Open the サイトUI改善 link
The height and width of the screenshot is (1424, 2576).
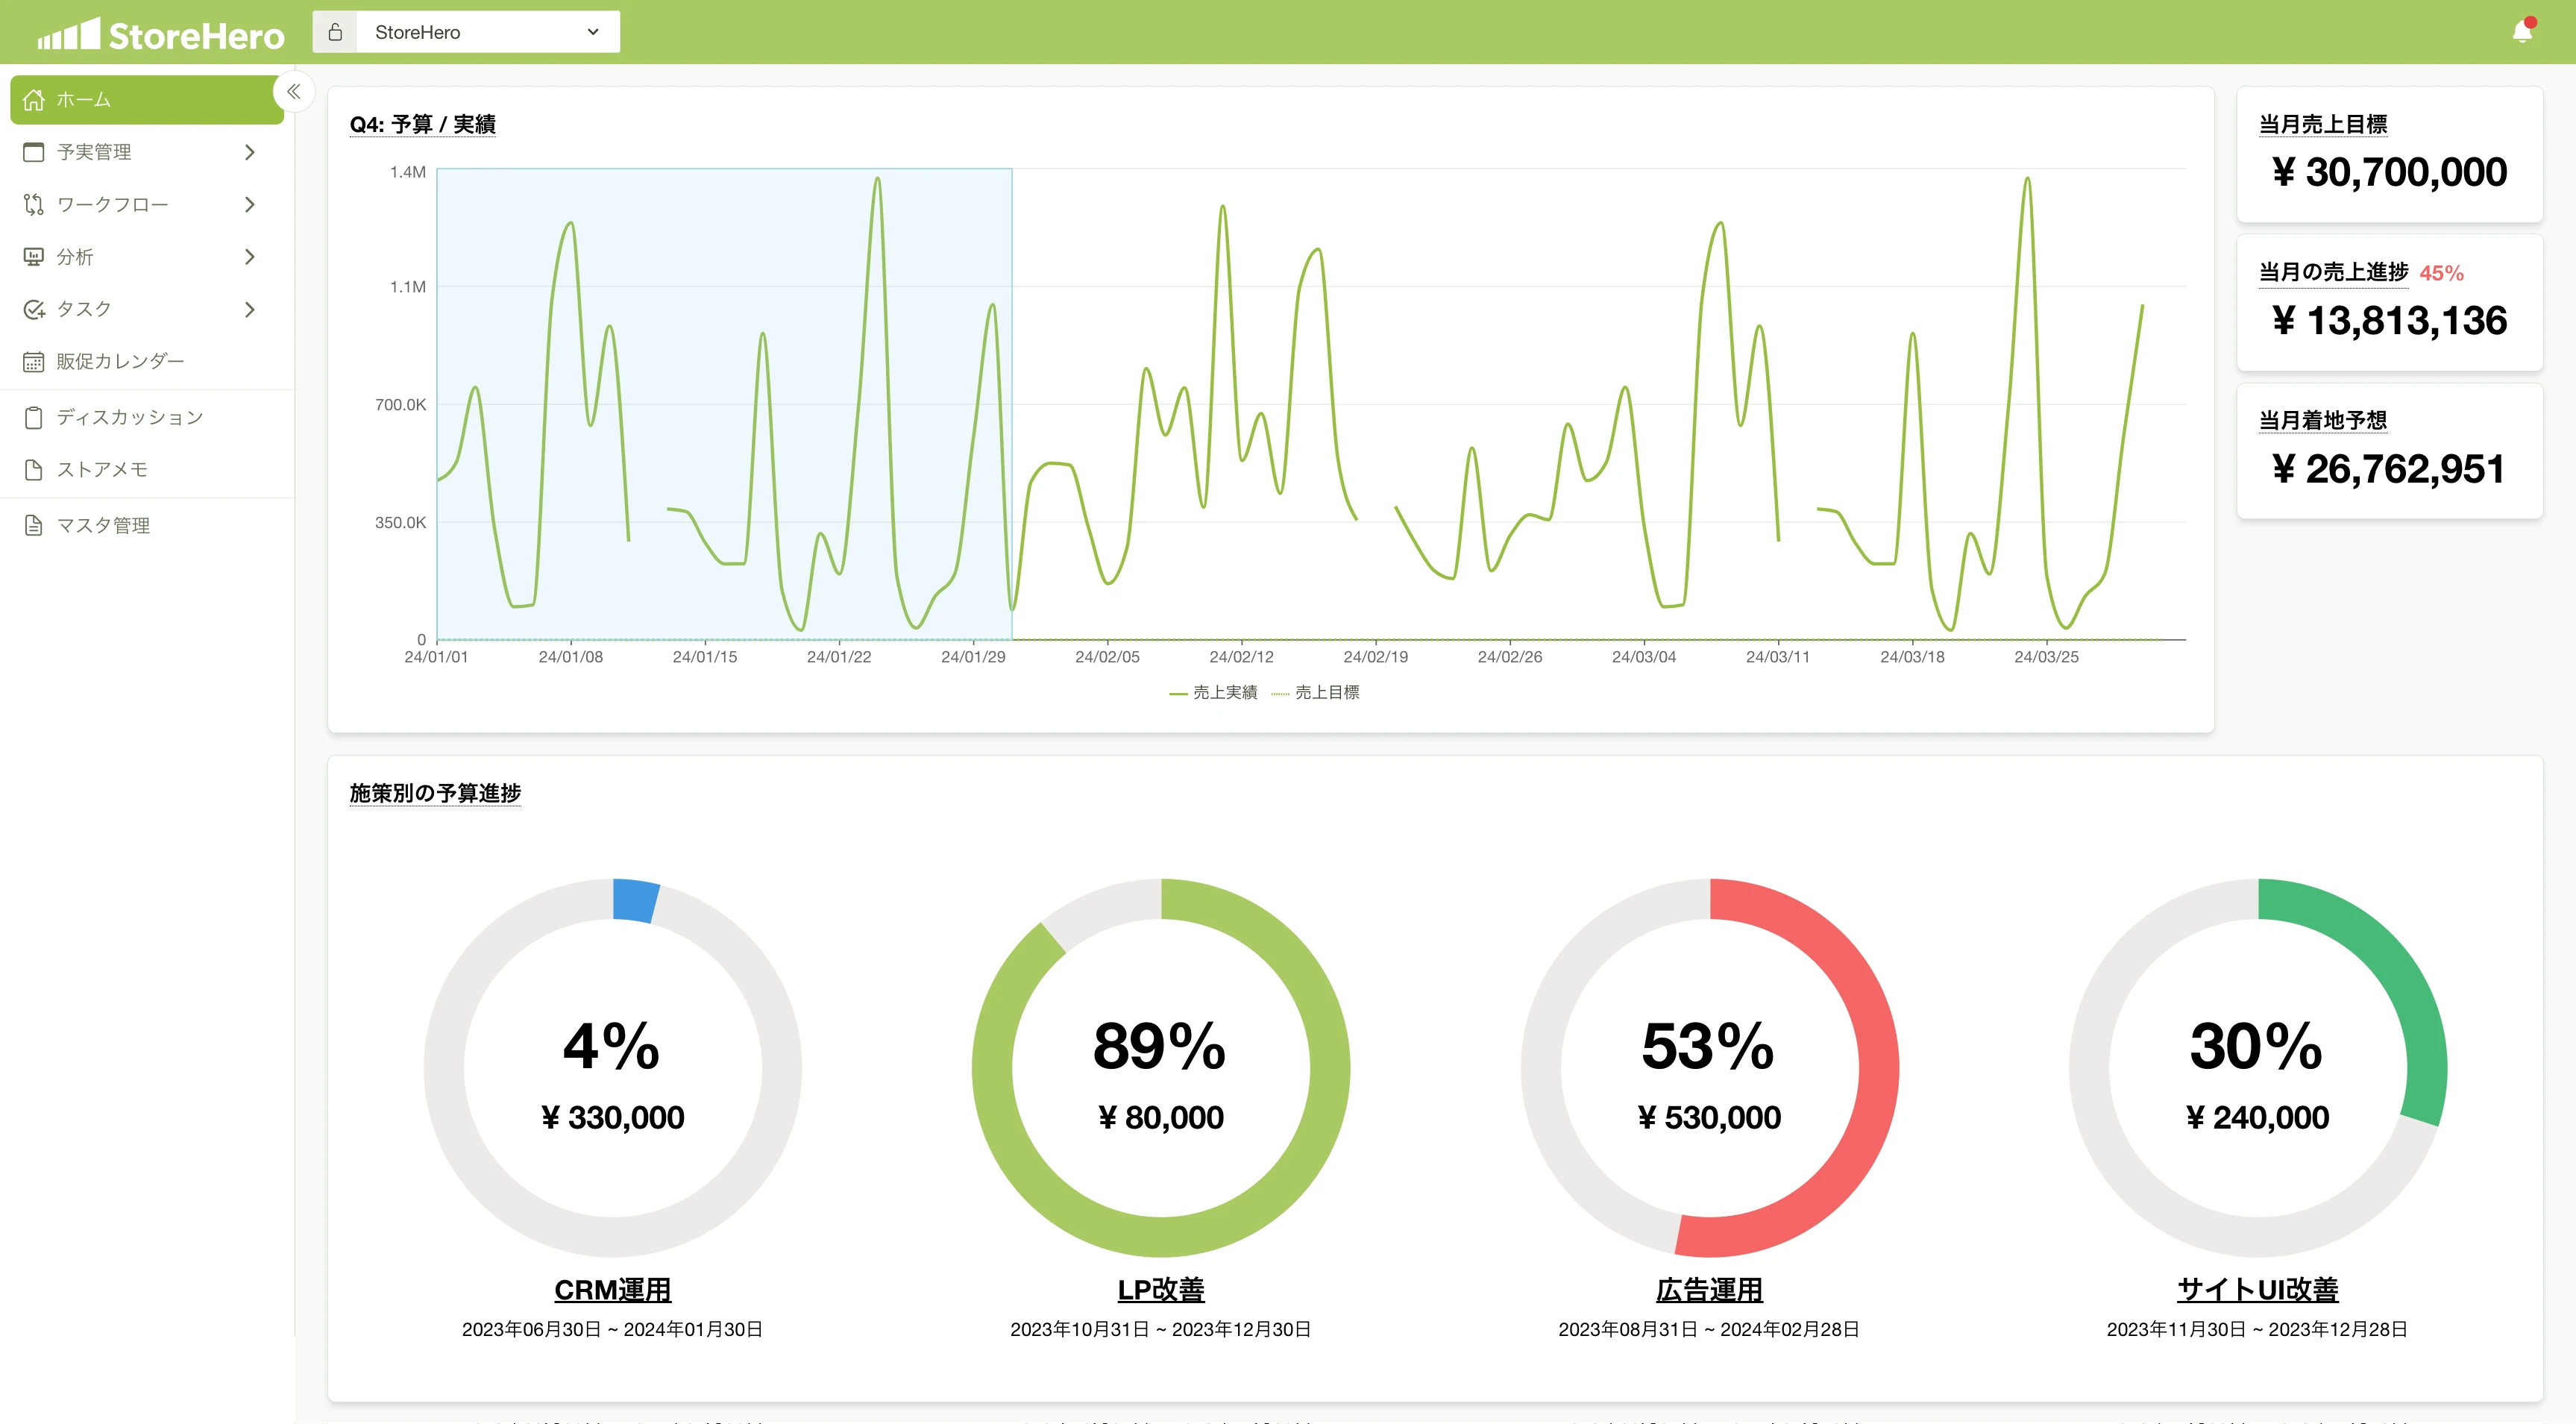pyautogui.click(x=2257, y=1290)
